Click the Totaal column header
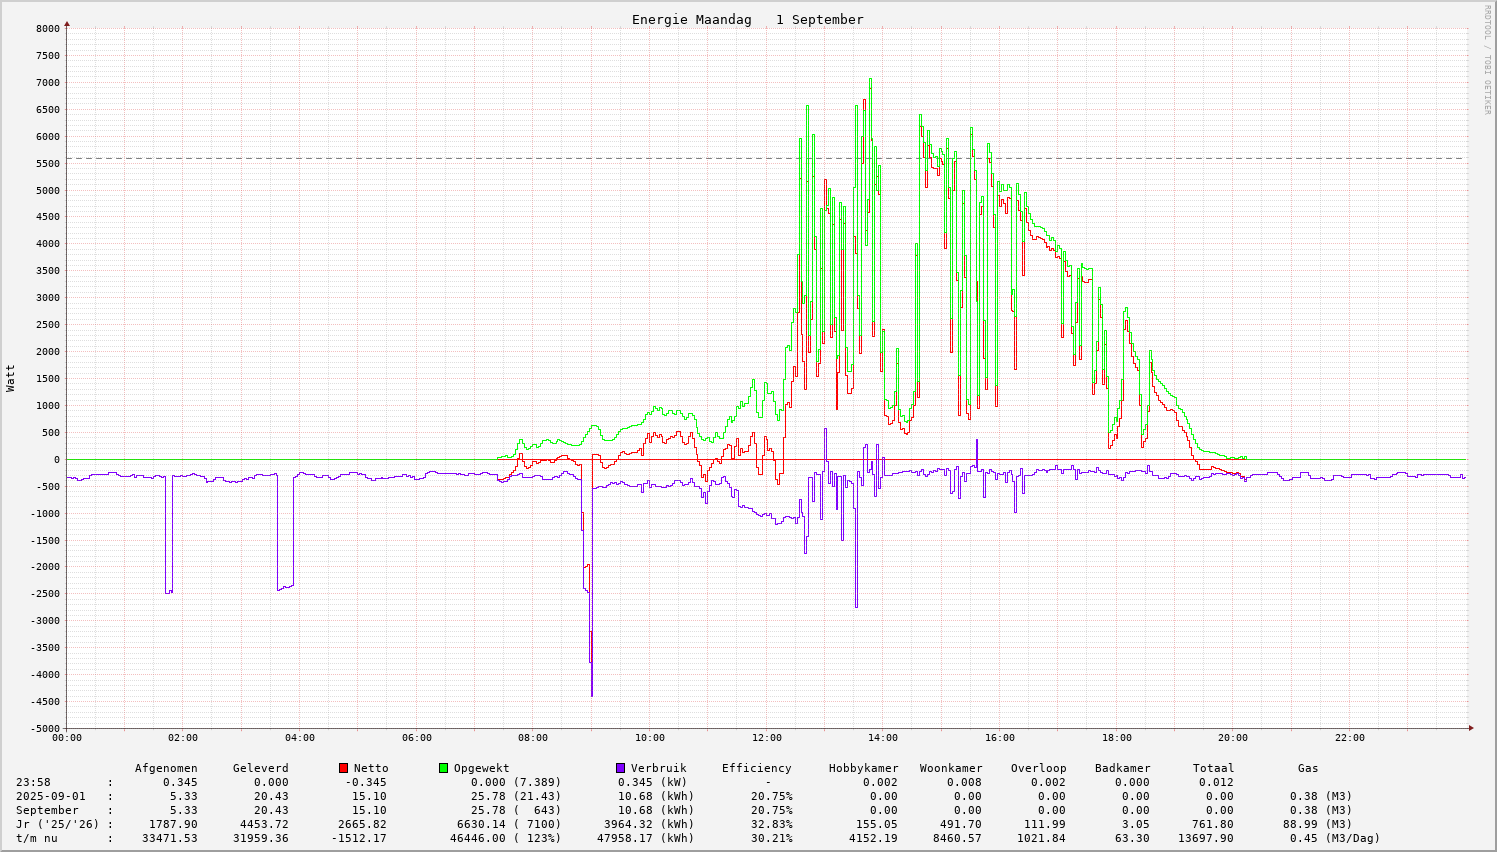This screenshot has width=1497, height=852. pyautogui.click(x=1213, y=768)
